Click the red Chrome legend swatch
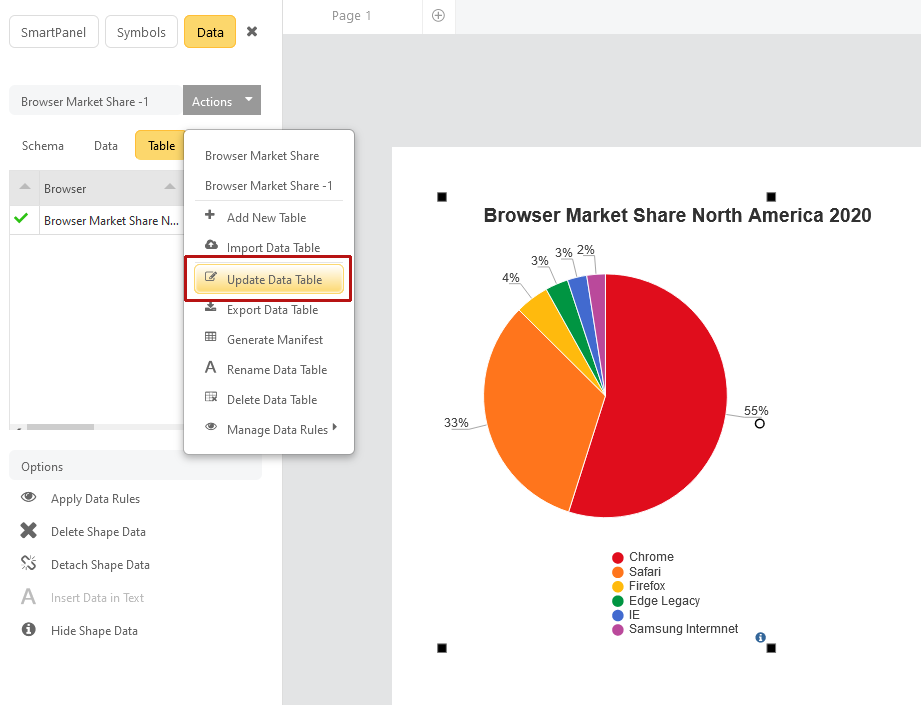 (x=618, y=557)
